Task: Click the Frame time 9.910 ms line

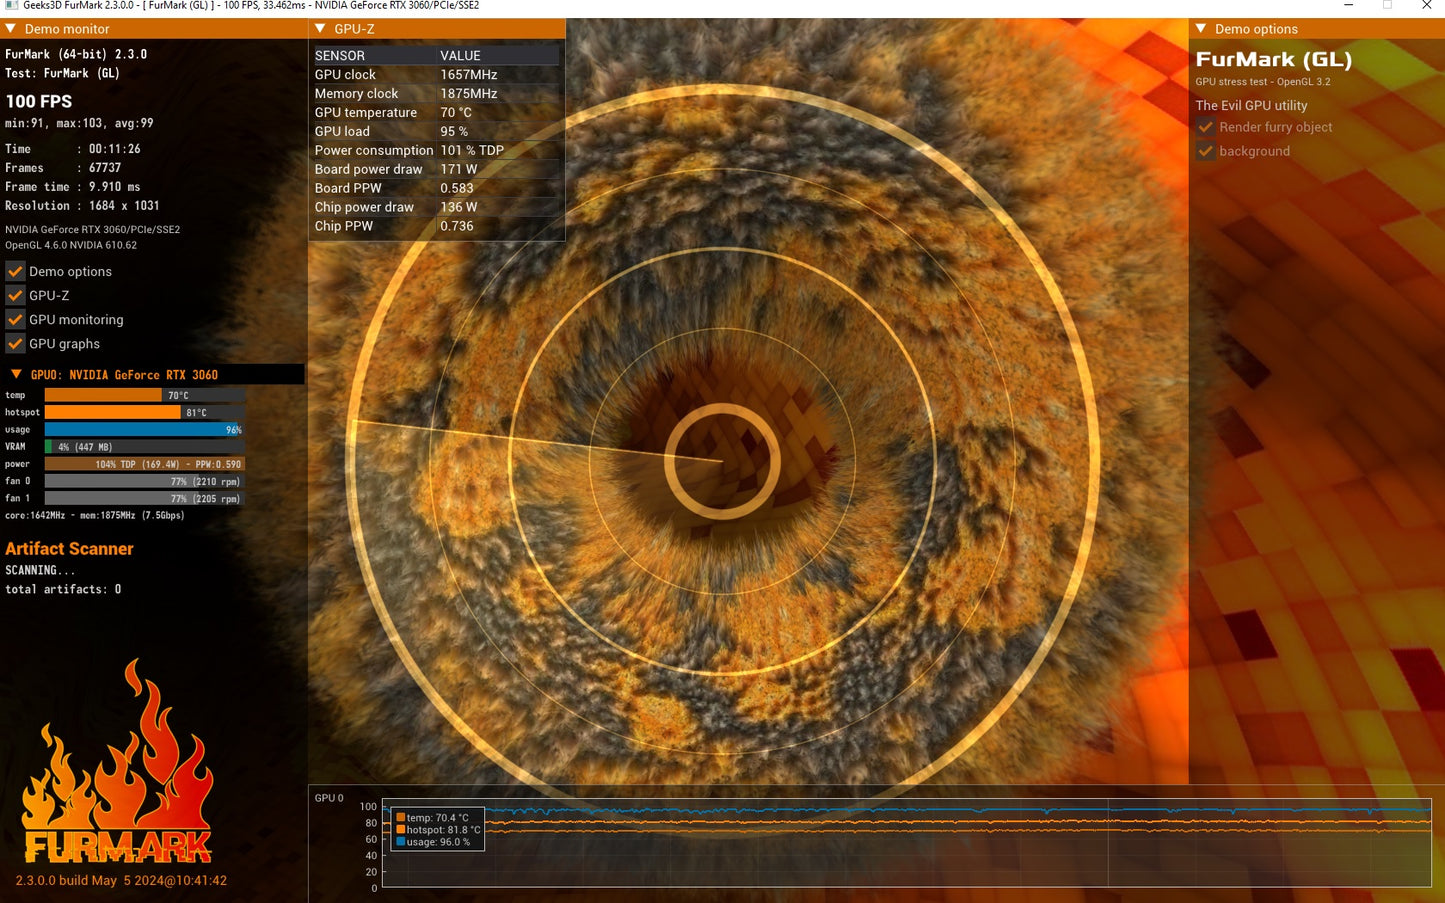Action: [x=73, y=187]
